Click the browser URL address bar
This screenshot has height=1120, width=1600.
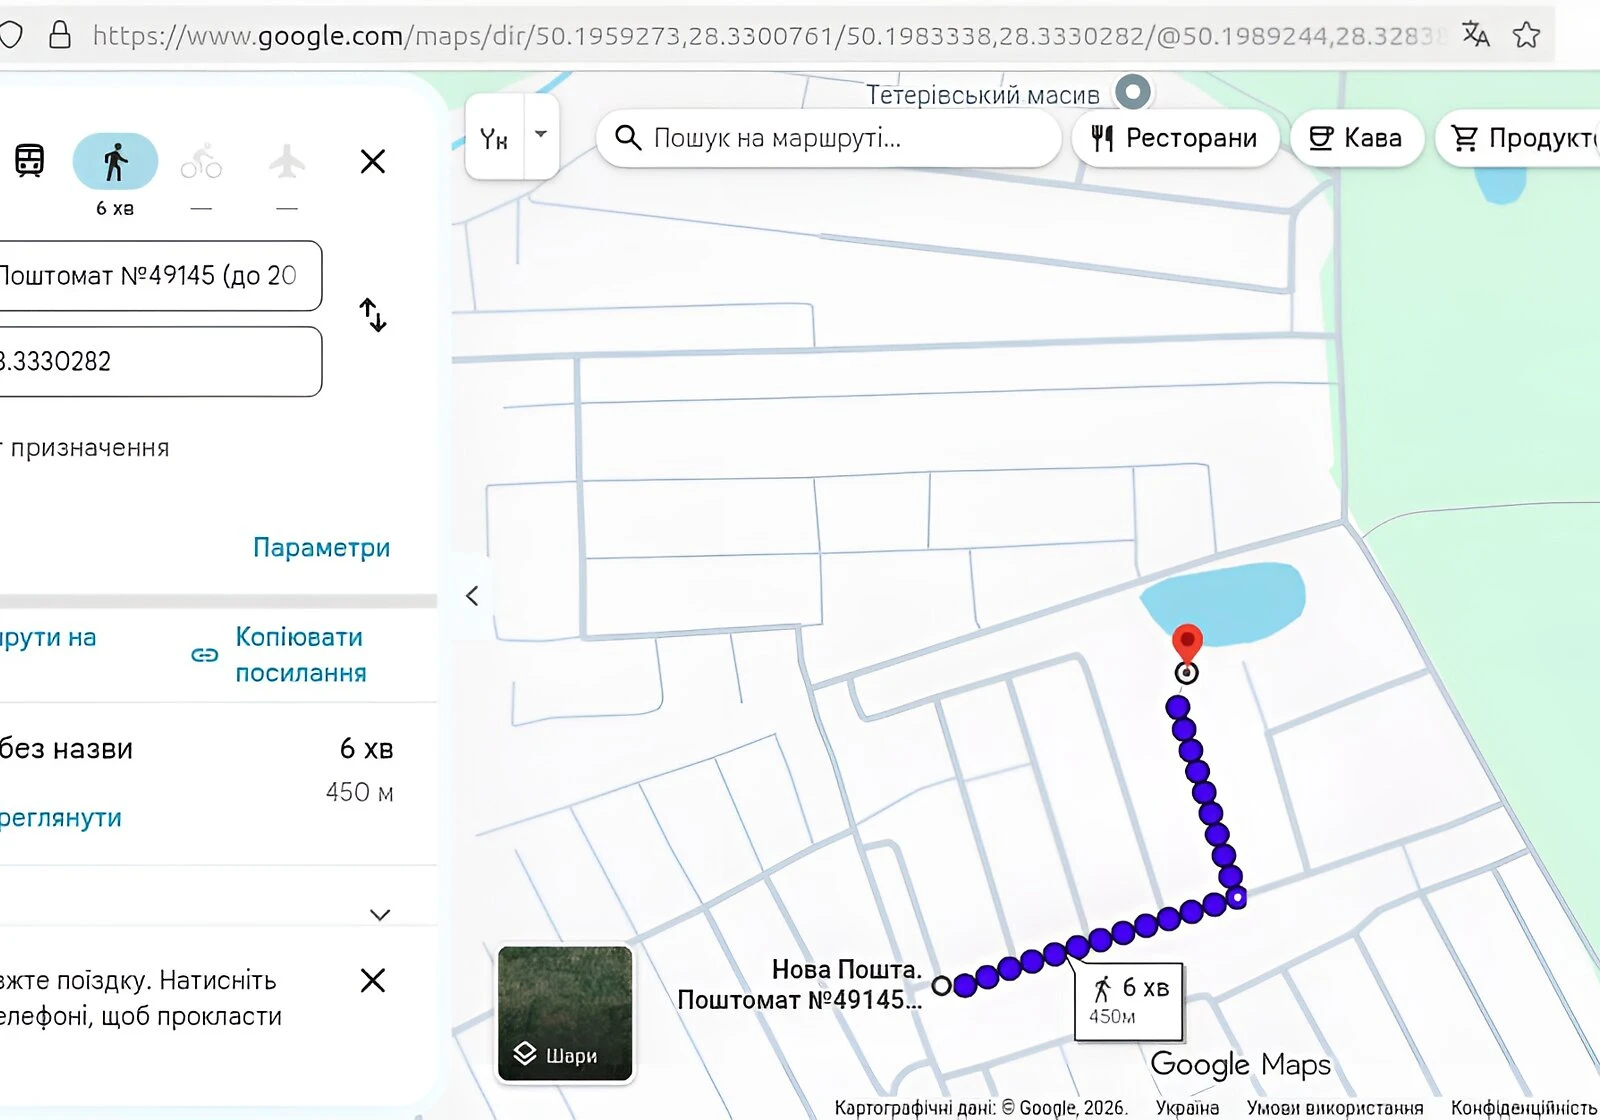point(770,36)
